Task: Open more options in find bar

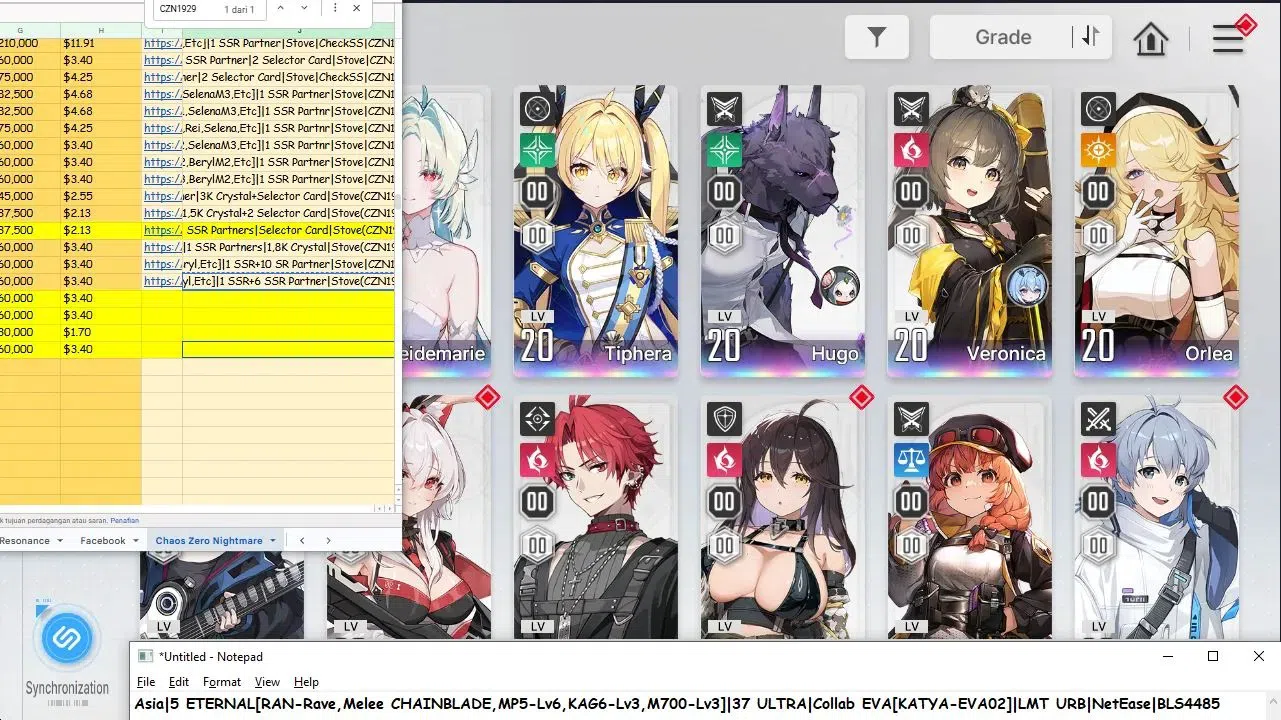Action: tap(334, 9)
